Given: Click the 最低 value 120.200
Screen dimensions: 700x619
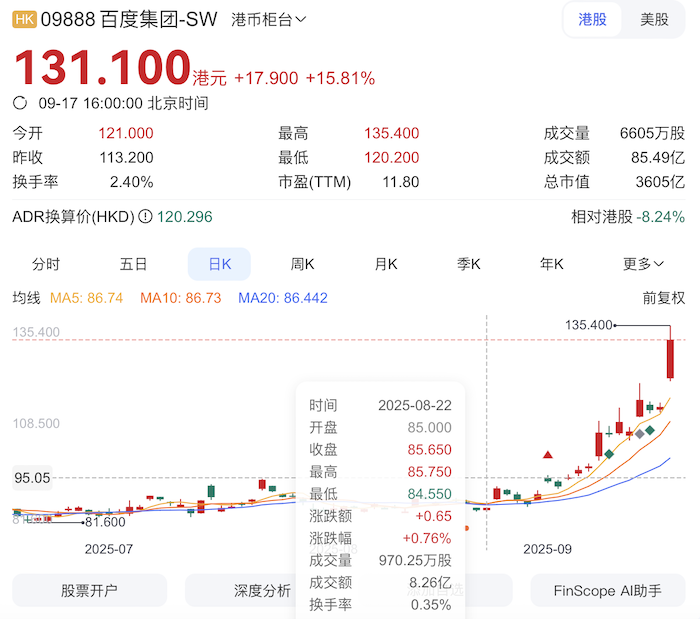Looking at the screenshot, I should tap(392, 157).
